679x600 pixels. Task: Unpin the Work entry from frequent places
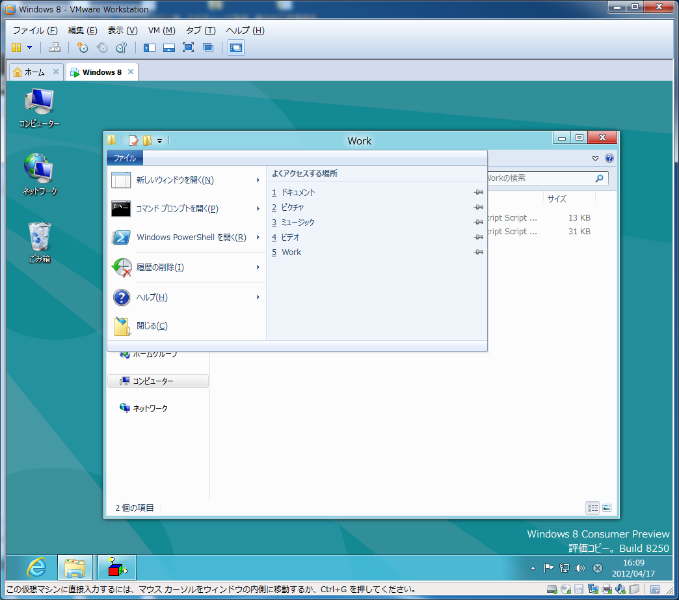[478, 252]
